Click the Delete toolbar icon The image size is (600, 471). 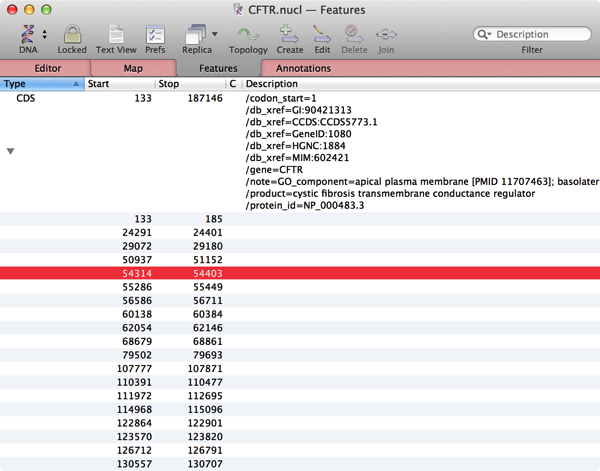(x=354, y=34)
